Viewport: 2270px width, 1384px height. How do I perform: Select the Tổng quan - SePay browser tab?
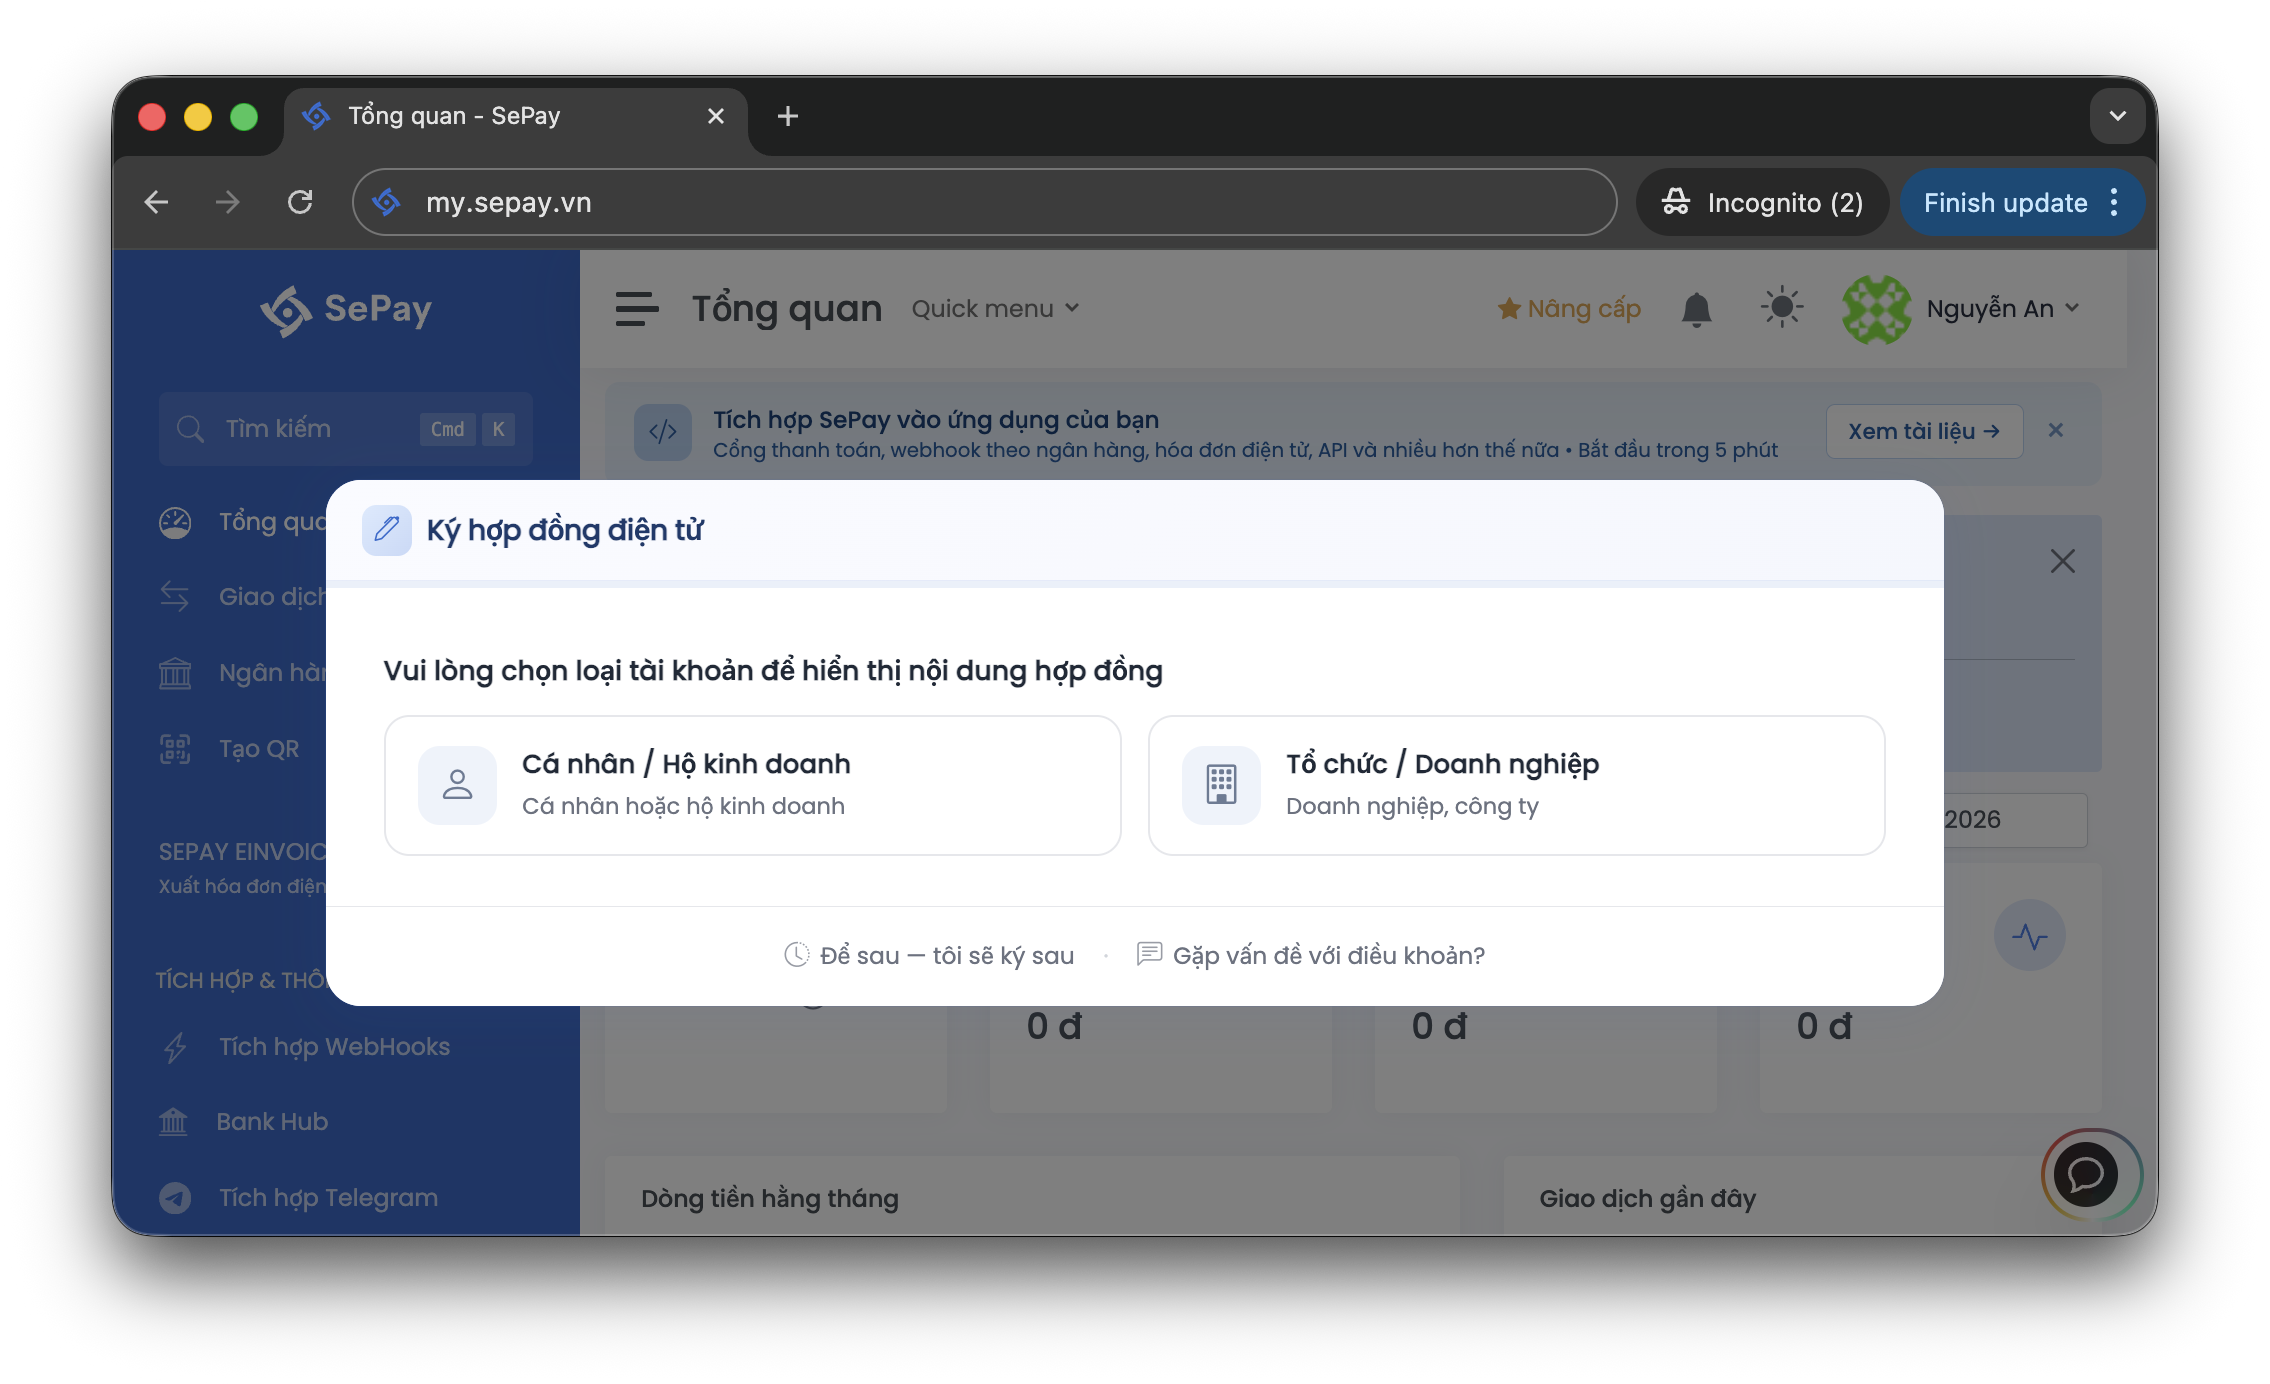click(516, 117)
